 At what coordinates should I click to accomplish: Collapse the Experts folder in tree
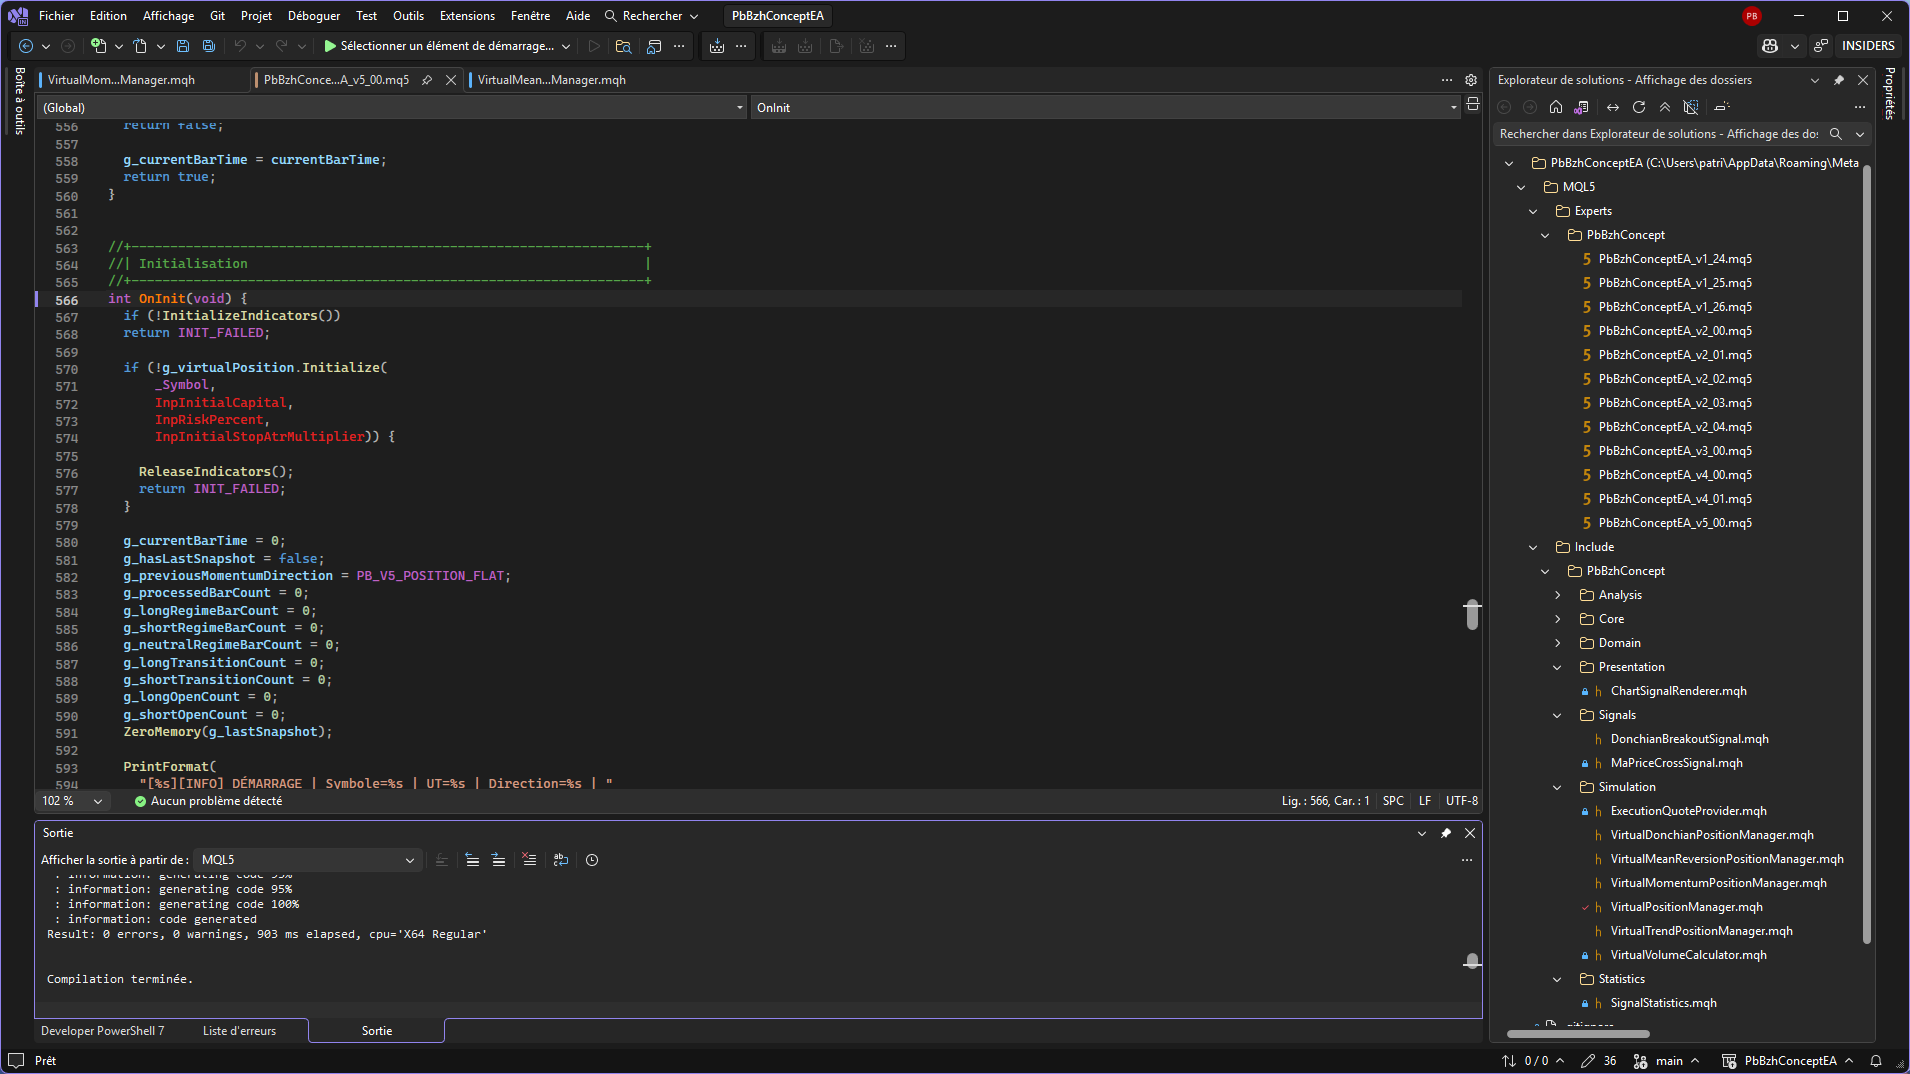click(1533, 211)
